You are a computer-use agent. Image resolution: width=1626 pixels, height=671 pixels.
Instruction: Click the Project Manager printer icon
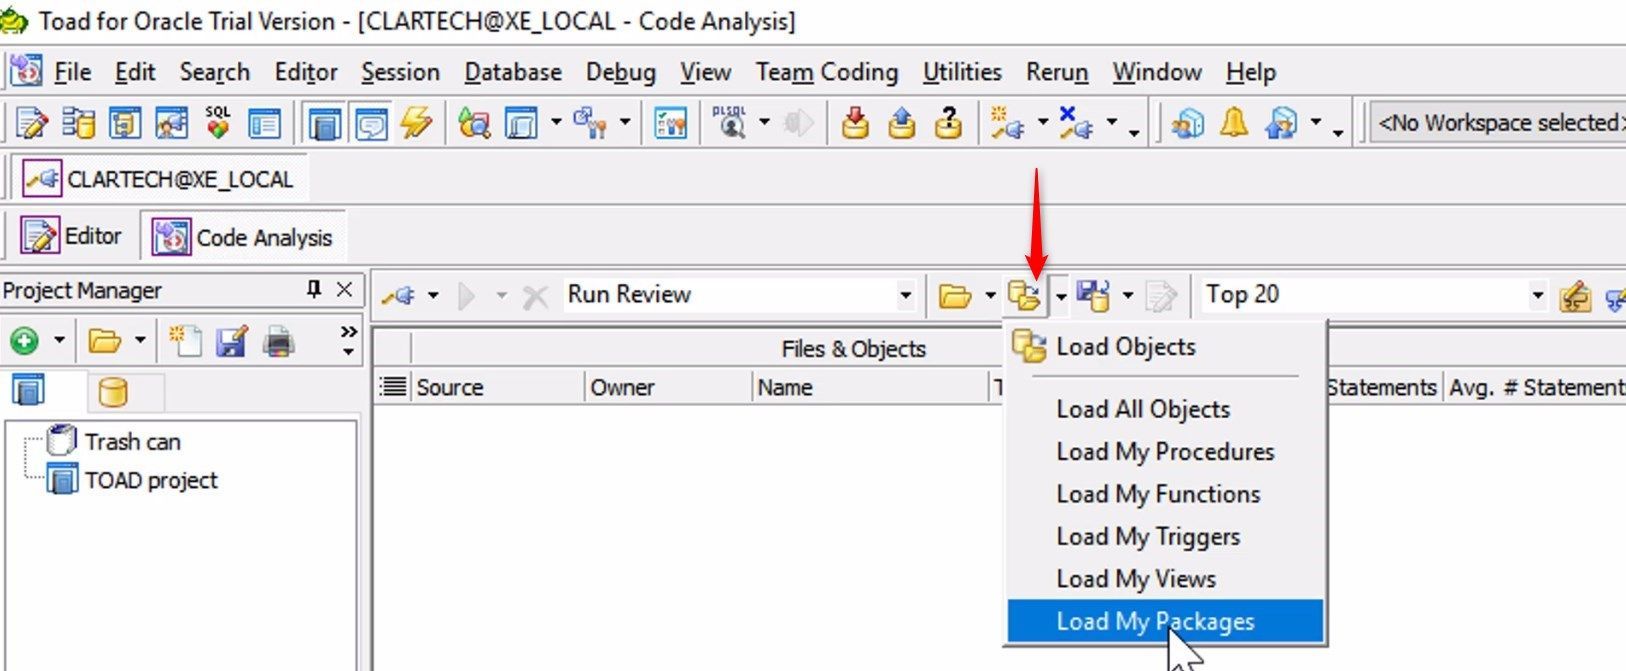(278, 341)
